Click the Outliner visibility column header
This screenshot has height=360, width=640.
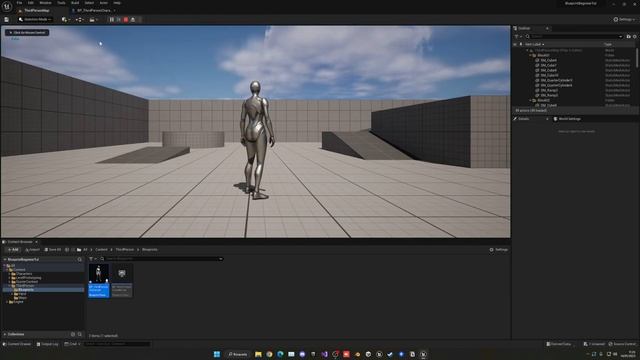tap(515, 44)
